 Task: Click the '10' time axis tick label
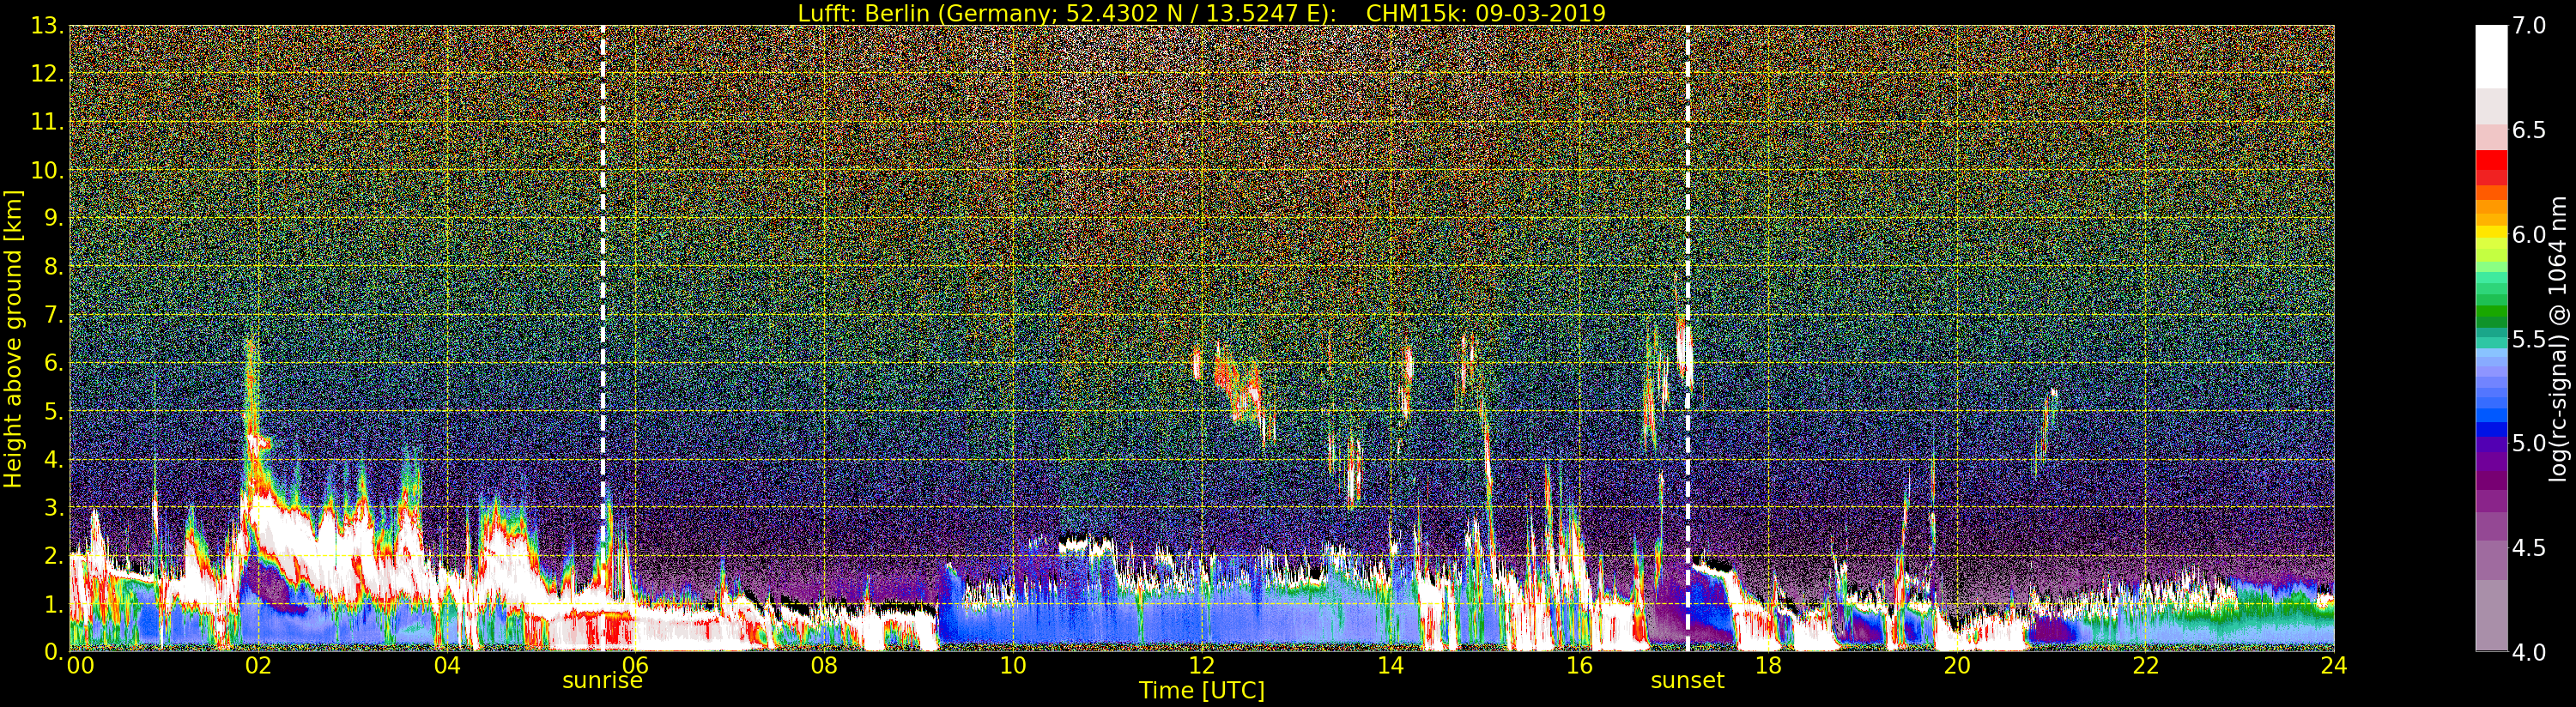pos(1013,665)
